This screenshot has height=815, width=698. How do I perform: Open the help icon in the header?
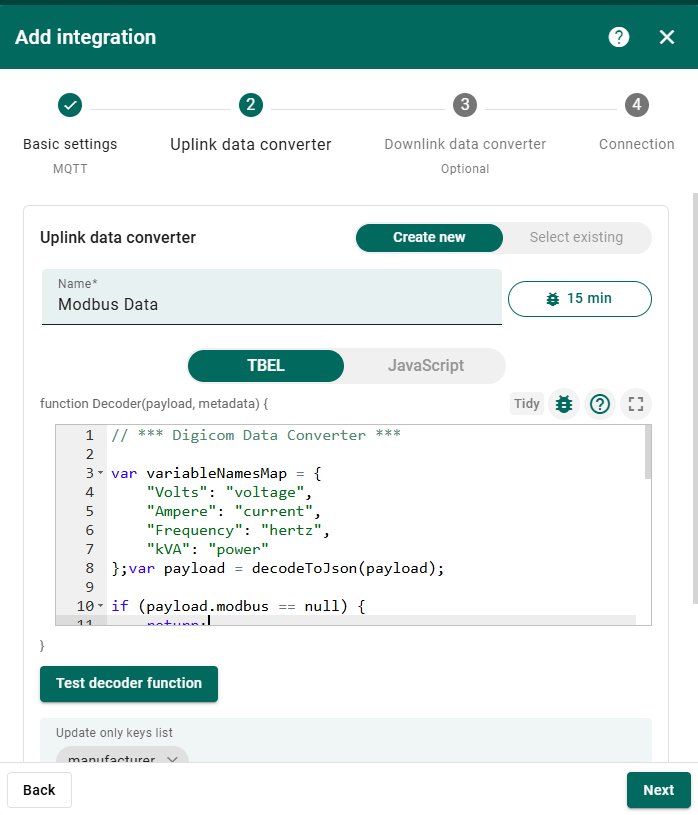619,37
